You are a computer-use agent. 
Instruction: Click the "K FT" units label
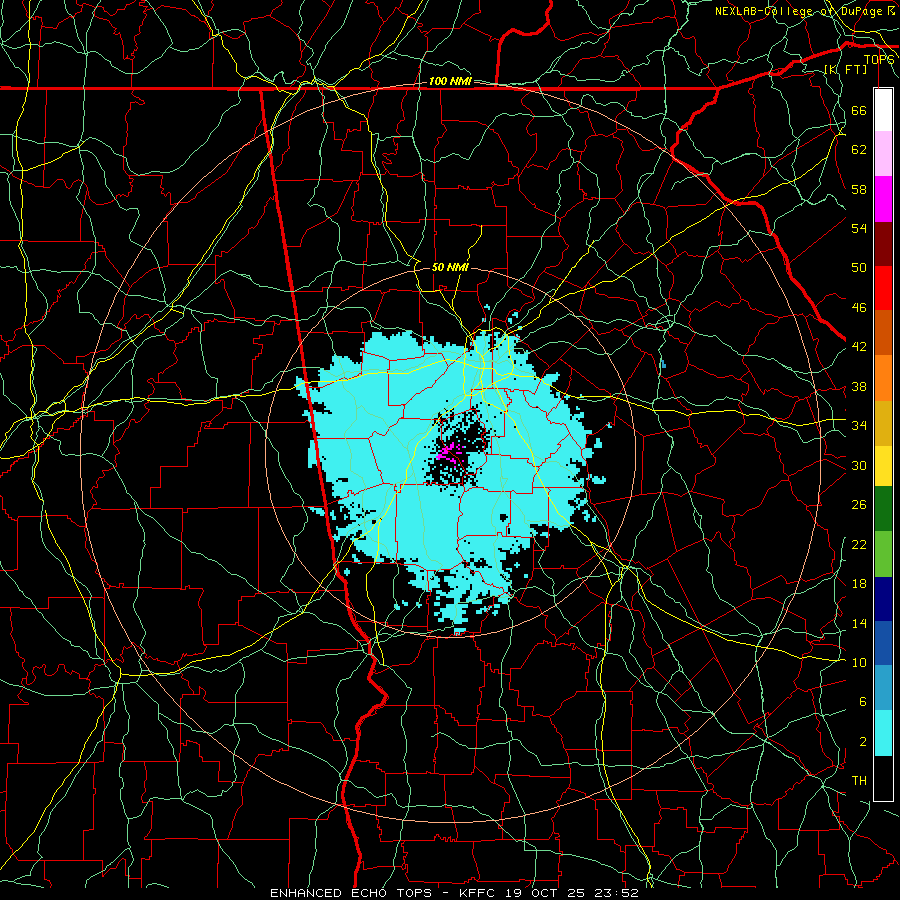pos(847,70)
